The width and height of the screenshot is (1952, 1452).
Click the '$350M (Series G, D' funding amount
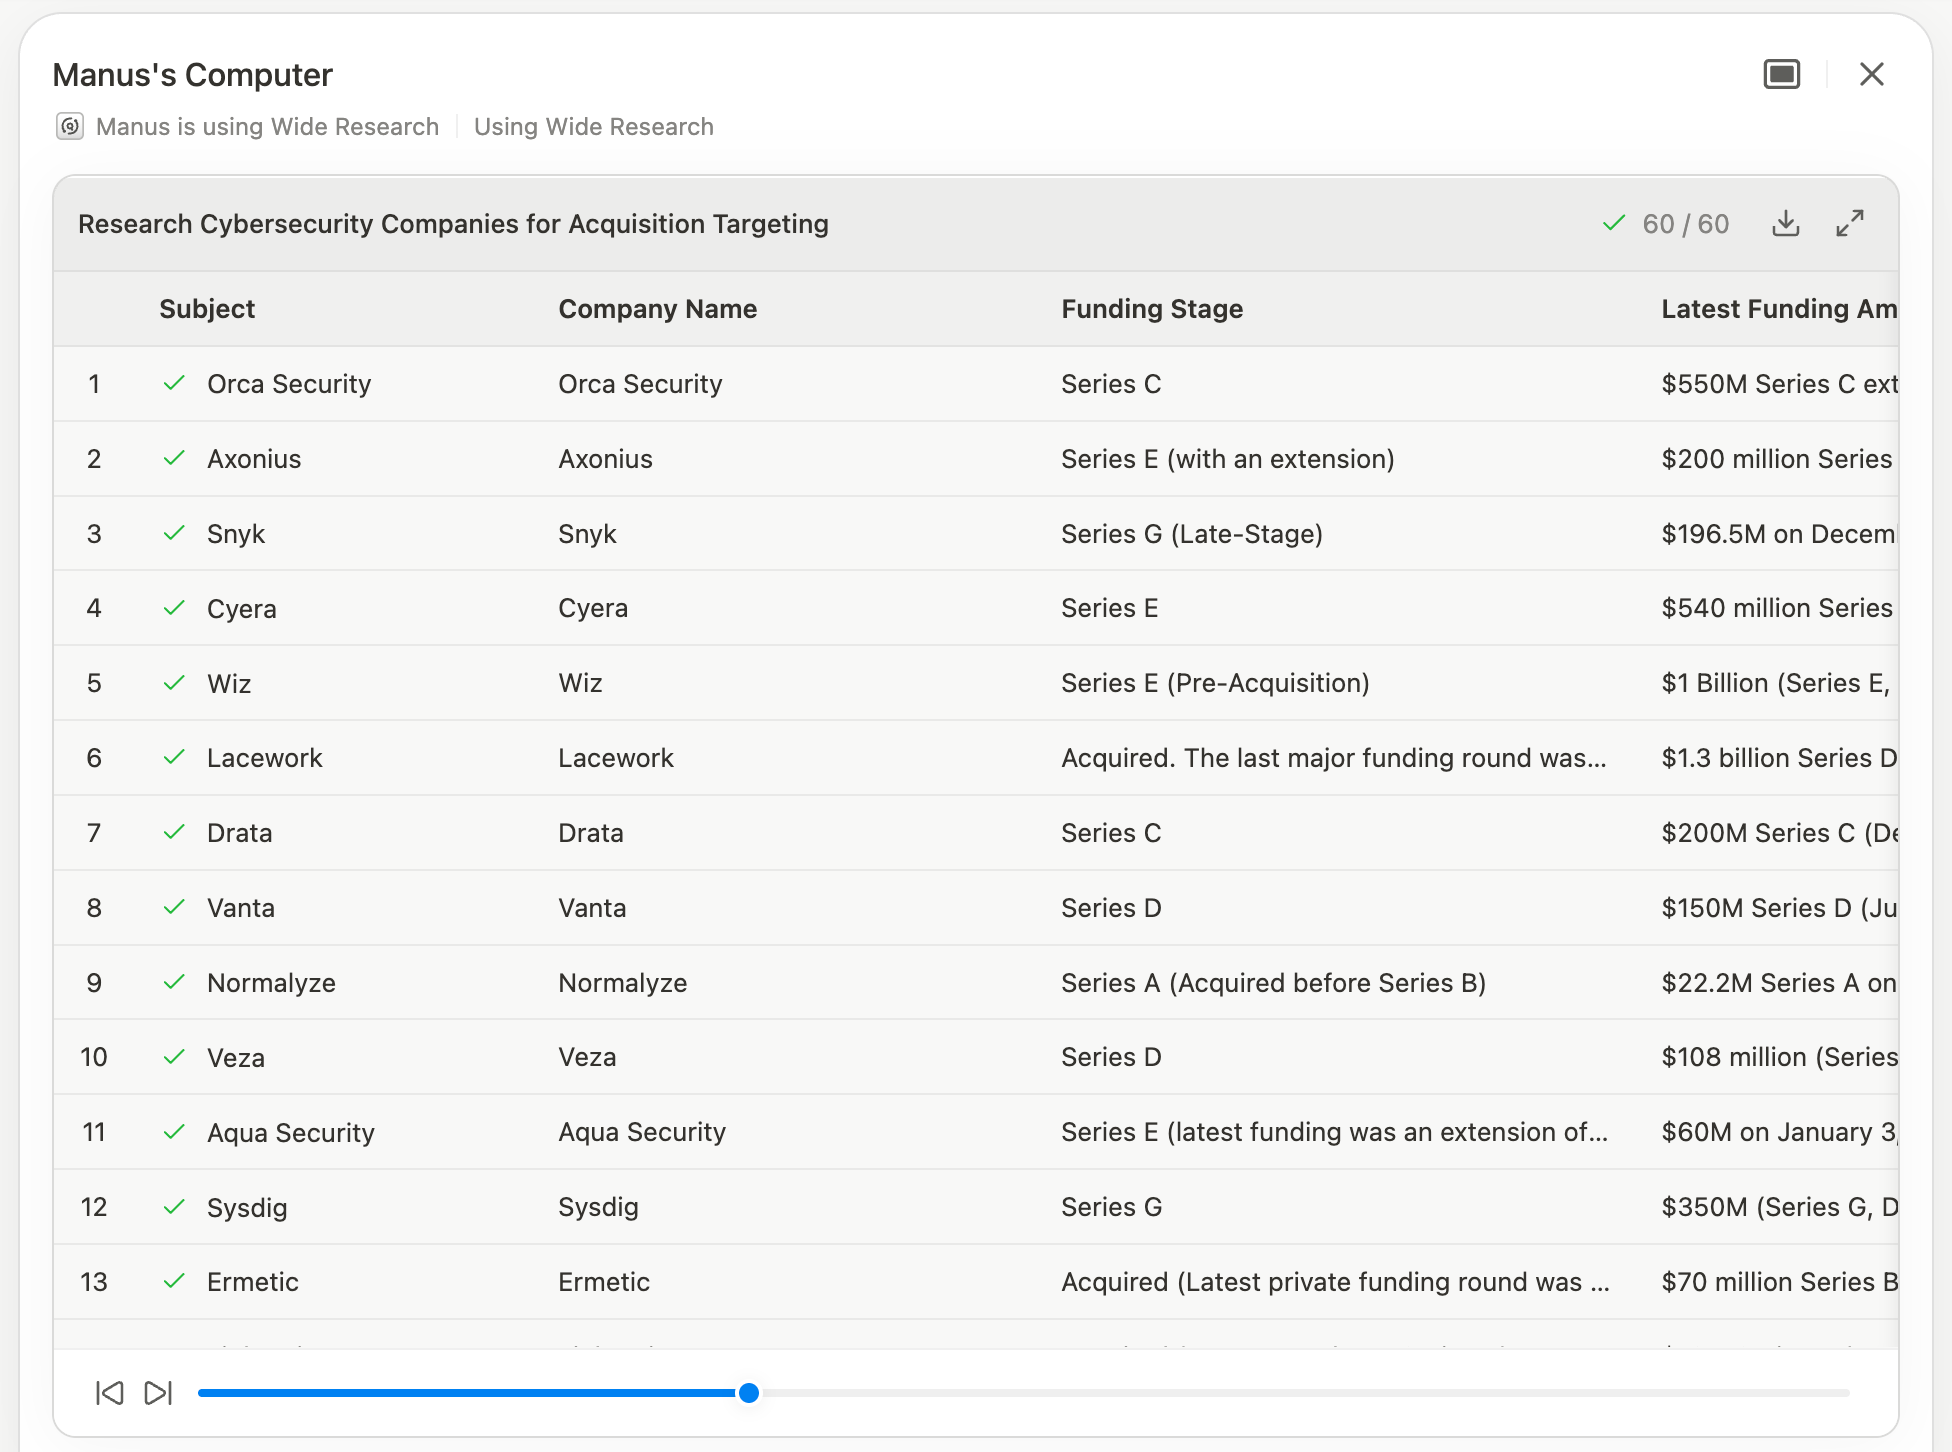pyautogui.click(x=1779, y=1207)
